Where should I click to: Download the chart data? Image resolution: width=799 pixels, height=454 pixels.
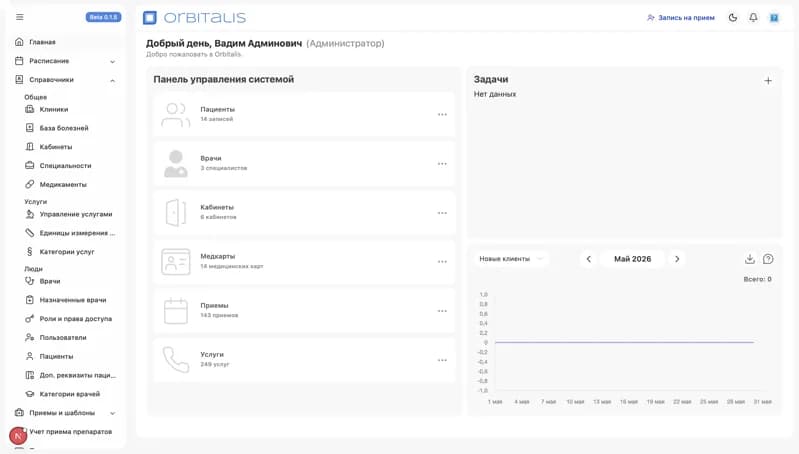point(750,259)
